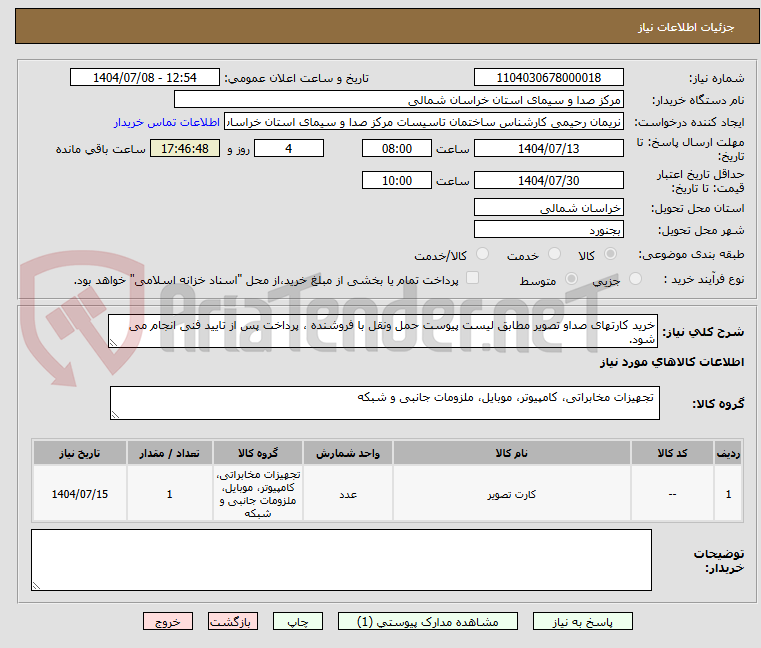The width and height of the screenshot is (761, 648).
Task: Select the خدمت radio button
Action: 554,254
